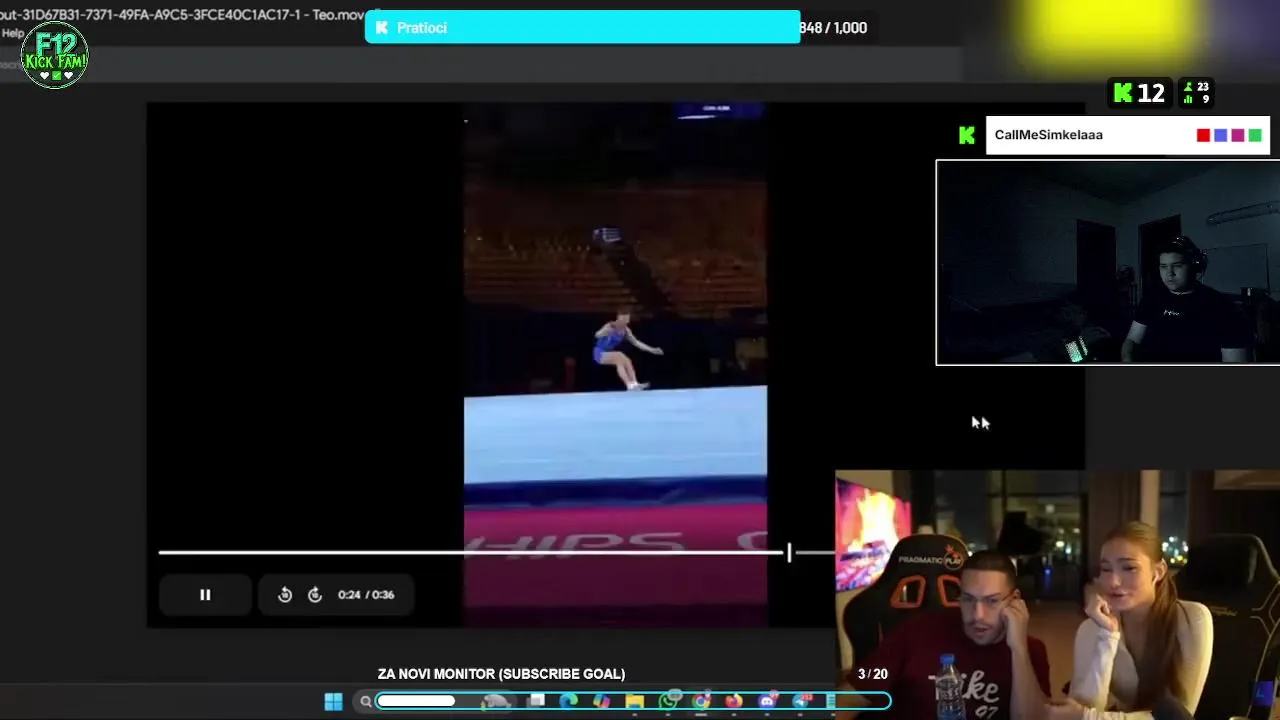Image resolution: width=1280 pixels, height=720 pixels.
Task: Click the F12 Kick Fam logo
Action: (x=55, y=55)
